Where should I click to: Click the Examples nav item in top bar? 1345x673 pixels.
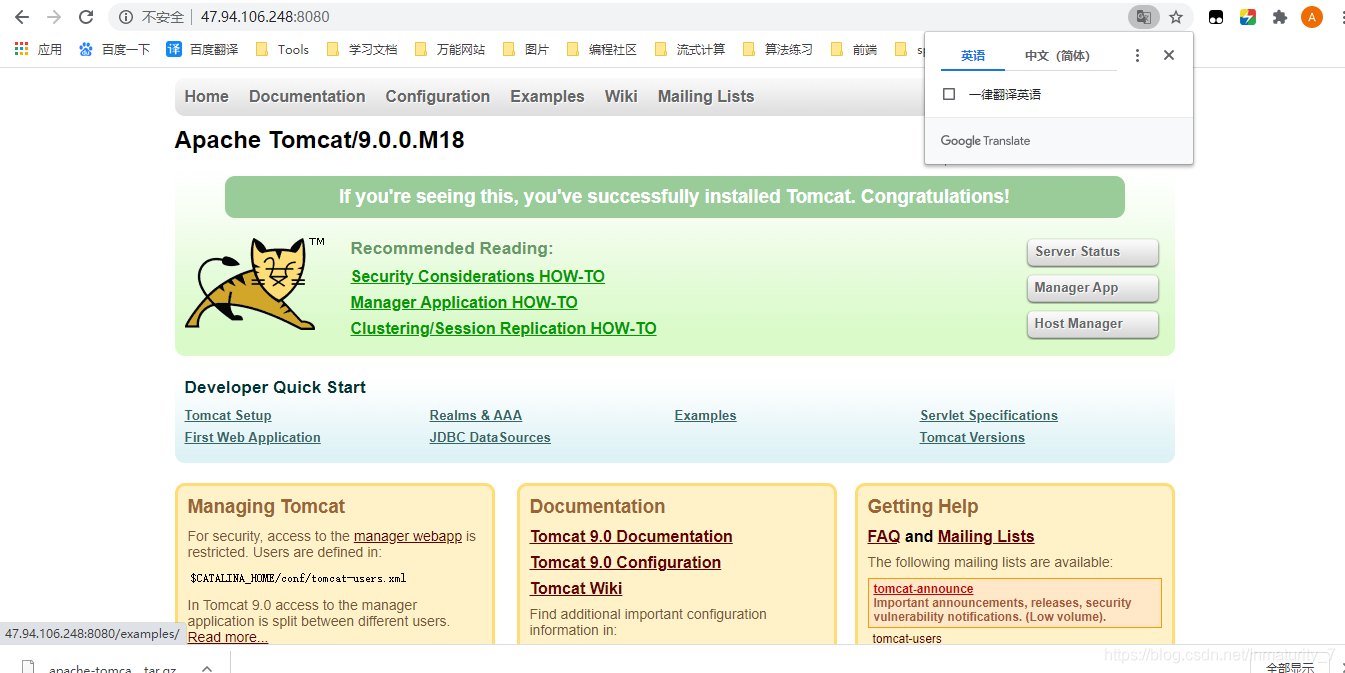click(548, 96)
